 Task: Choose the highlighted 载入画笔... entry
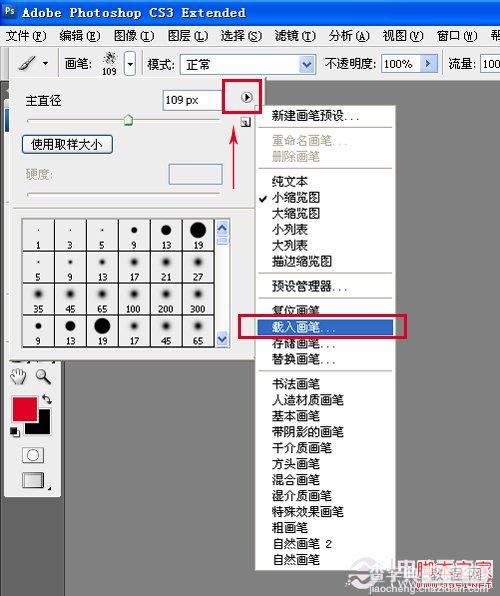[x=325, y=327]
